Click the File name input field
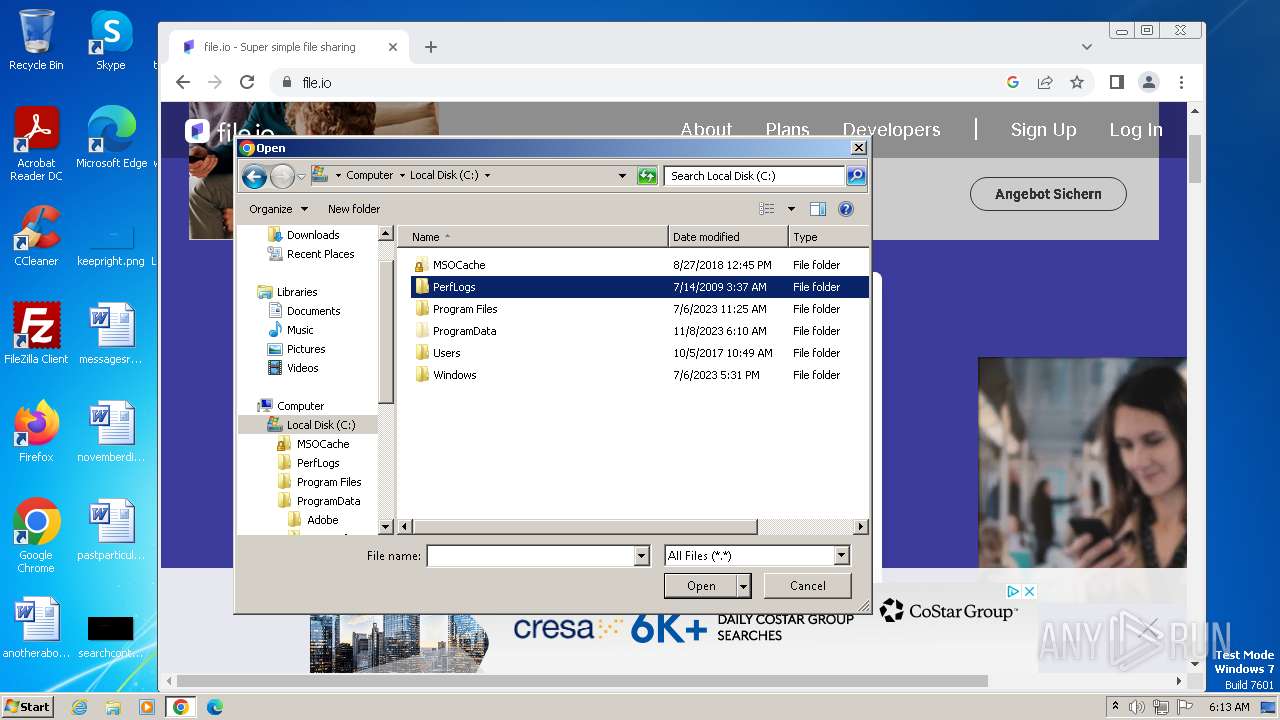1280x720 pixels. (531, 556)
